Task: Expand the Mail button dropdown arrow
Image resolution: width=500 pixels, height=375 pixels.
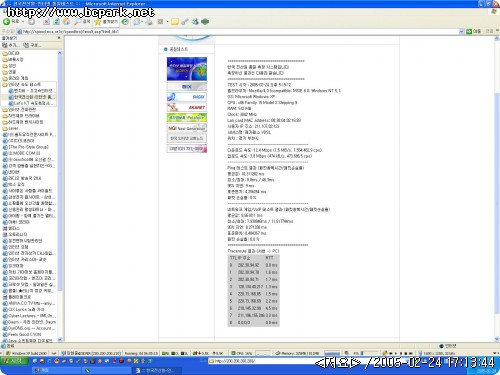Action: coord(142,22)
